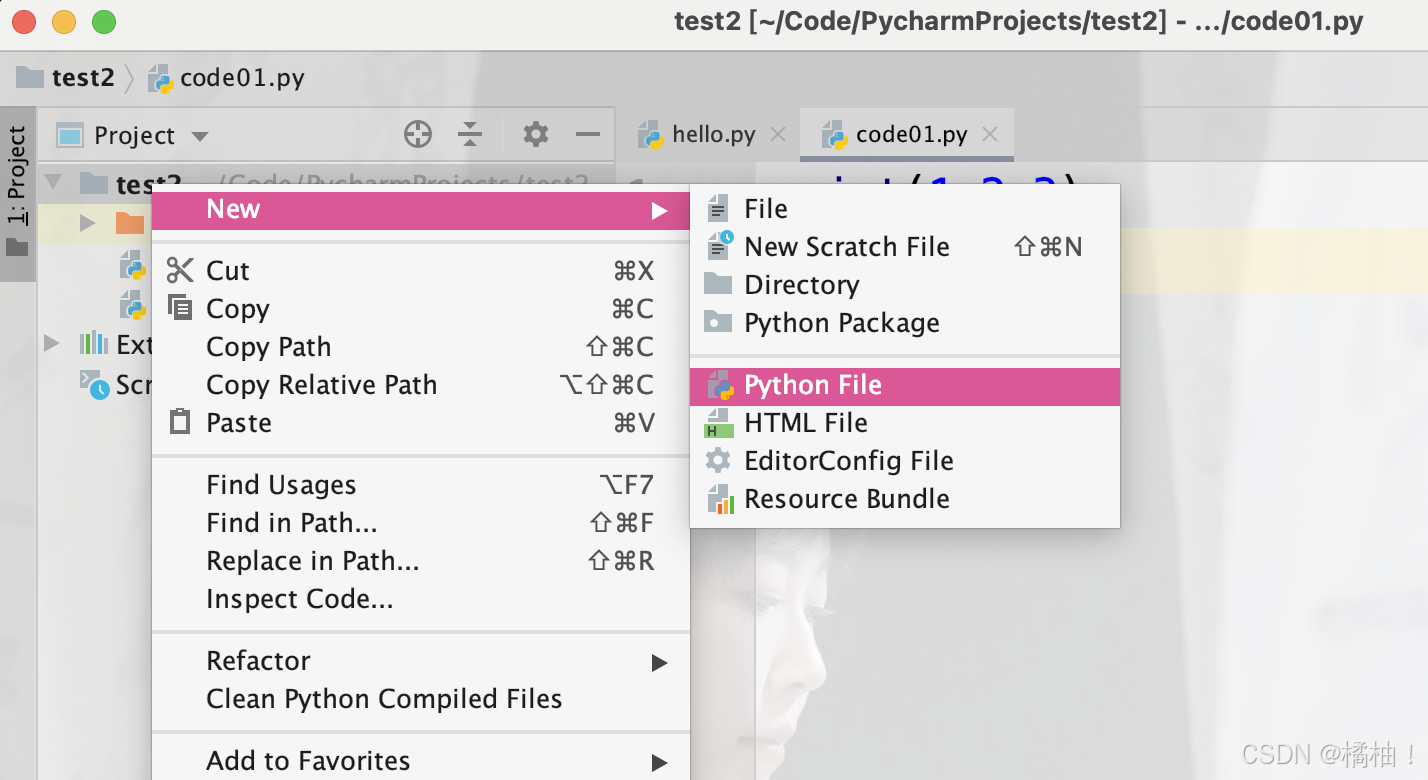Screen dimensions: 1428x780
Task: Choose Copy from the context menu
Action: pyautogui.click(x=420, y=309)
